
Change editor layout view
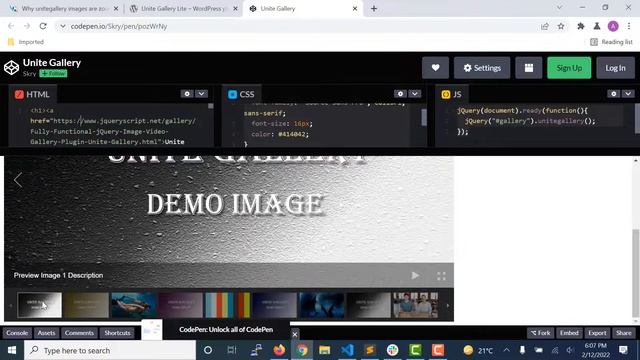pos(529,68)
